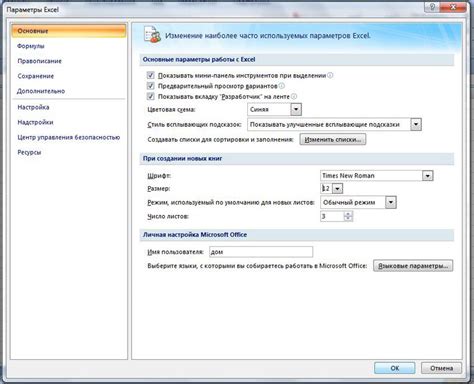
Task: Go to Дополнительно settings
Action: 41,91
